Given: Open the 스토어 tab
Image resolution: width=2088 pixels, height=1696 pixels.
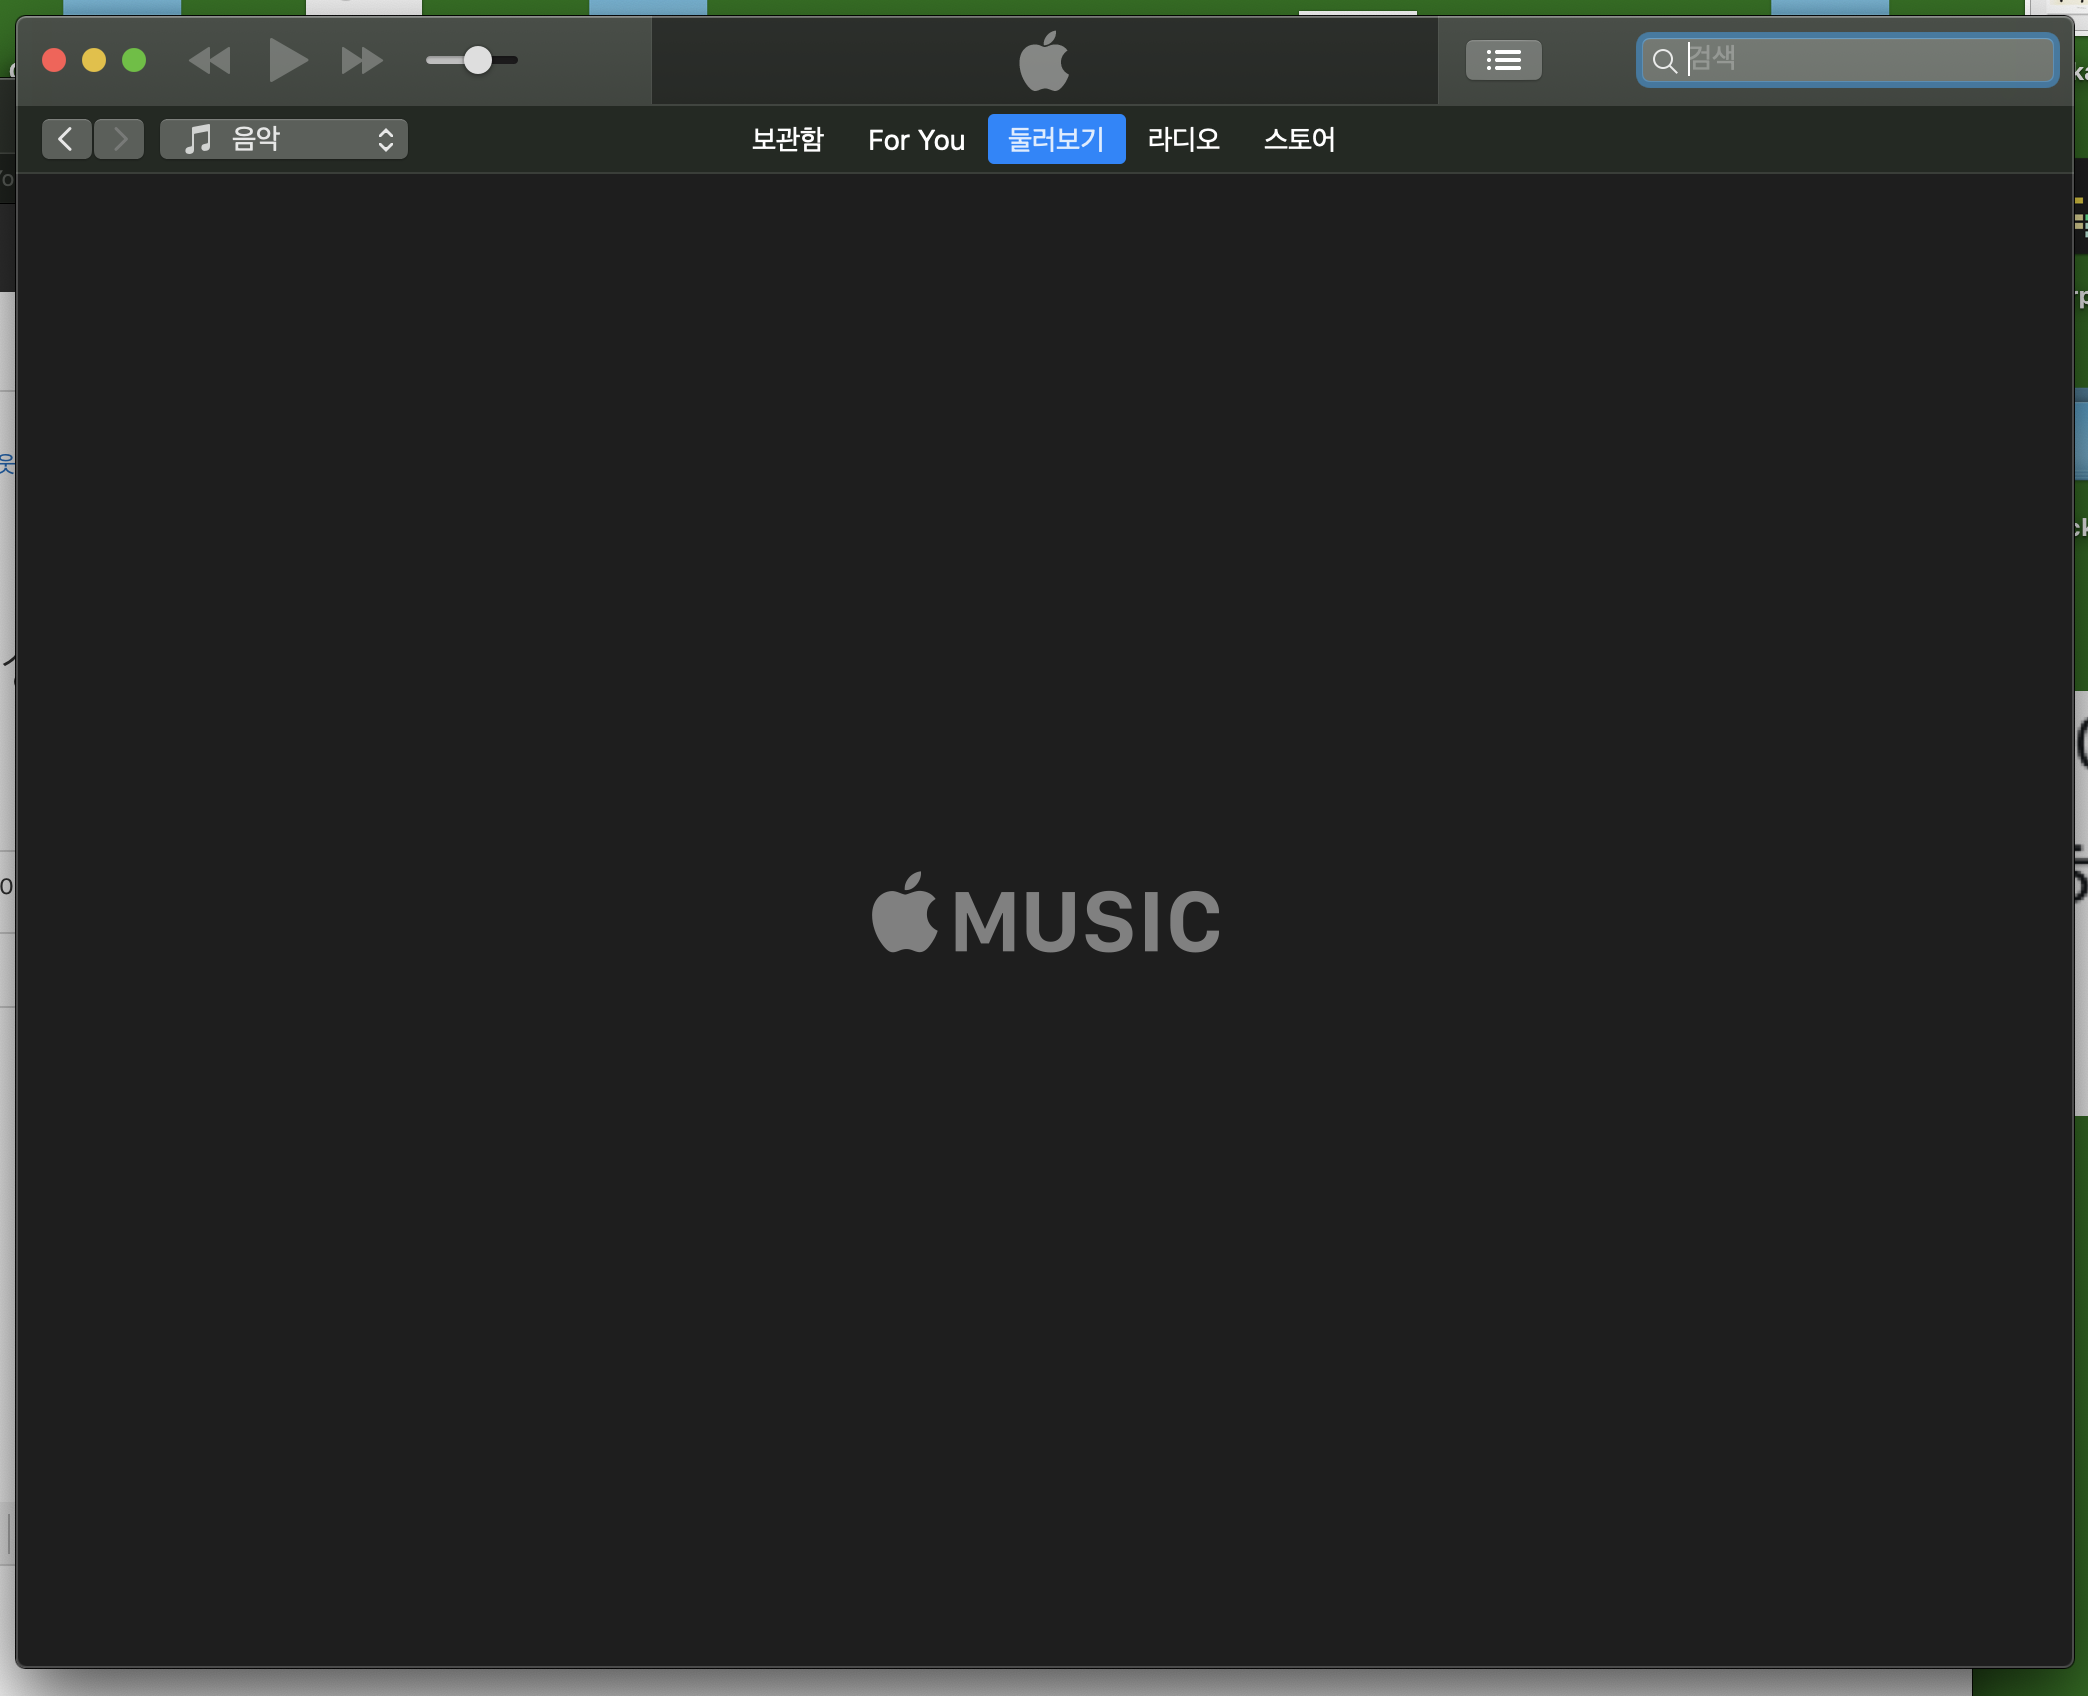Looking at the screenshot, I should click(x=1299, y=139).
